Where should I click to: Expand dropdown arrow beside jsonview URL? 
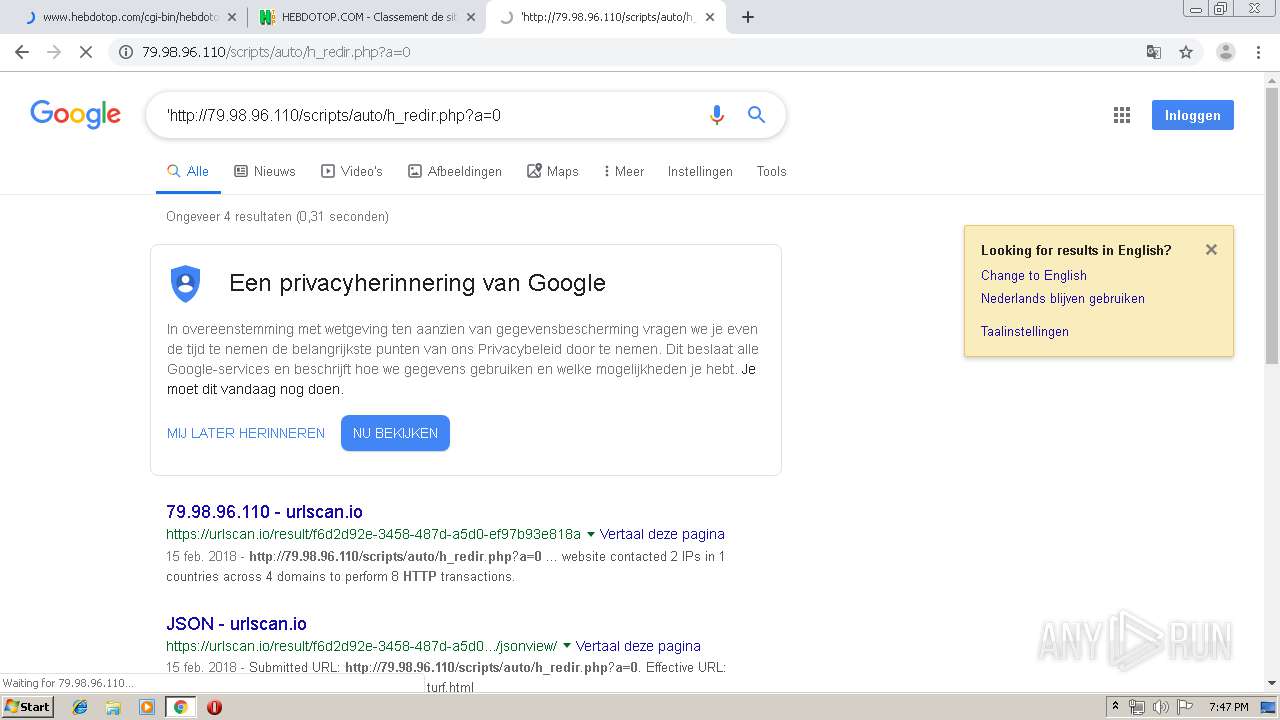567,646
